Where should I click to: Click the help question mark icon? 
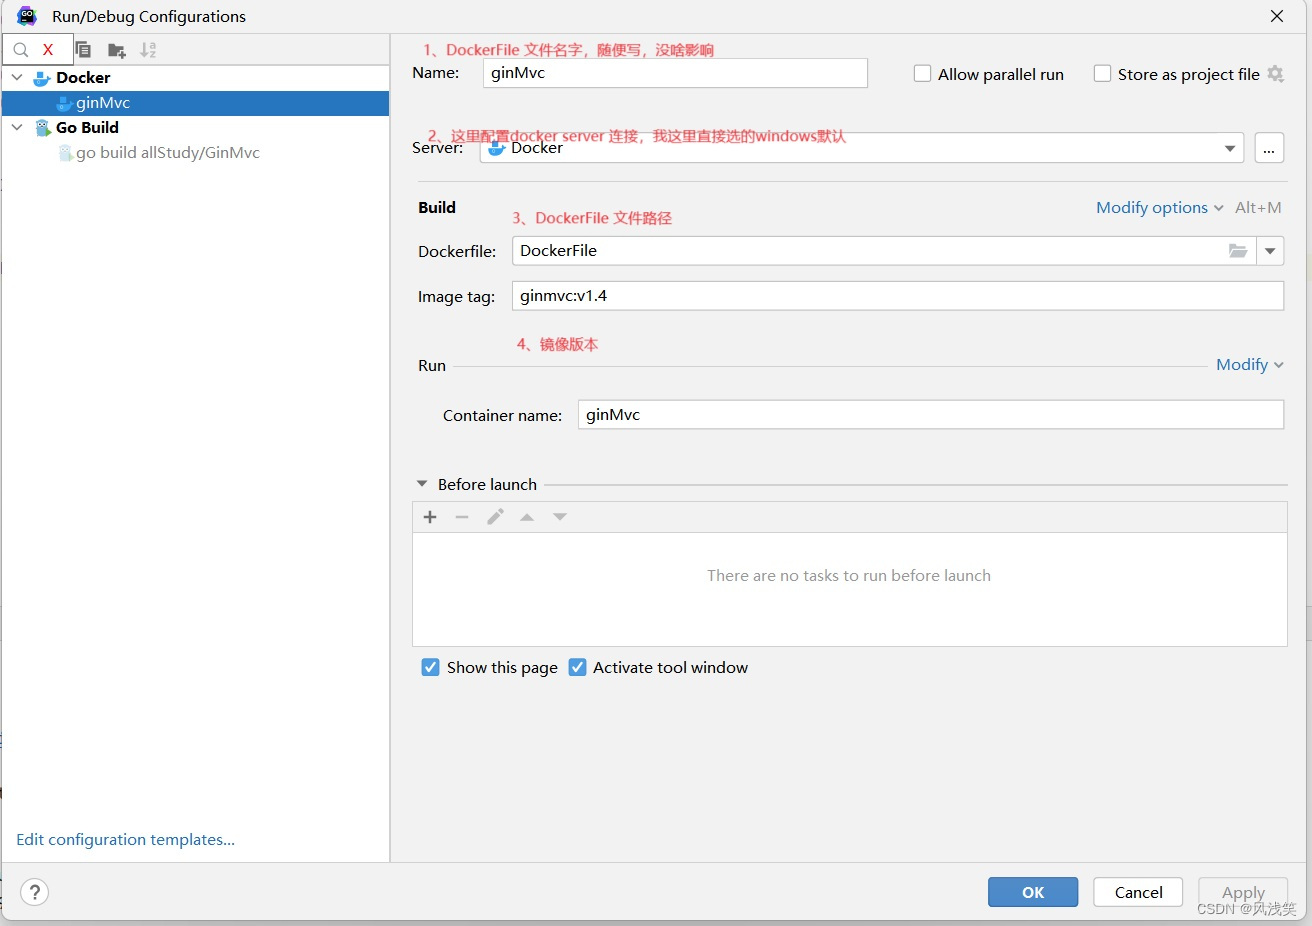(34, 892)
